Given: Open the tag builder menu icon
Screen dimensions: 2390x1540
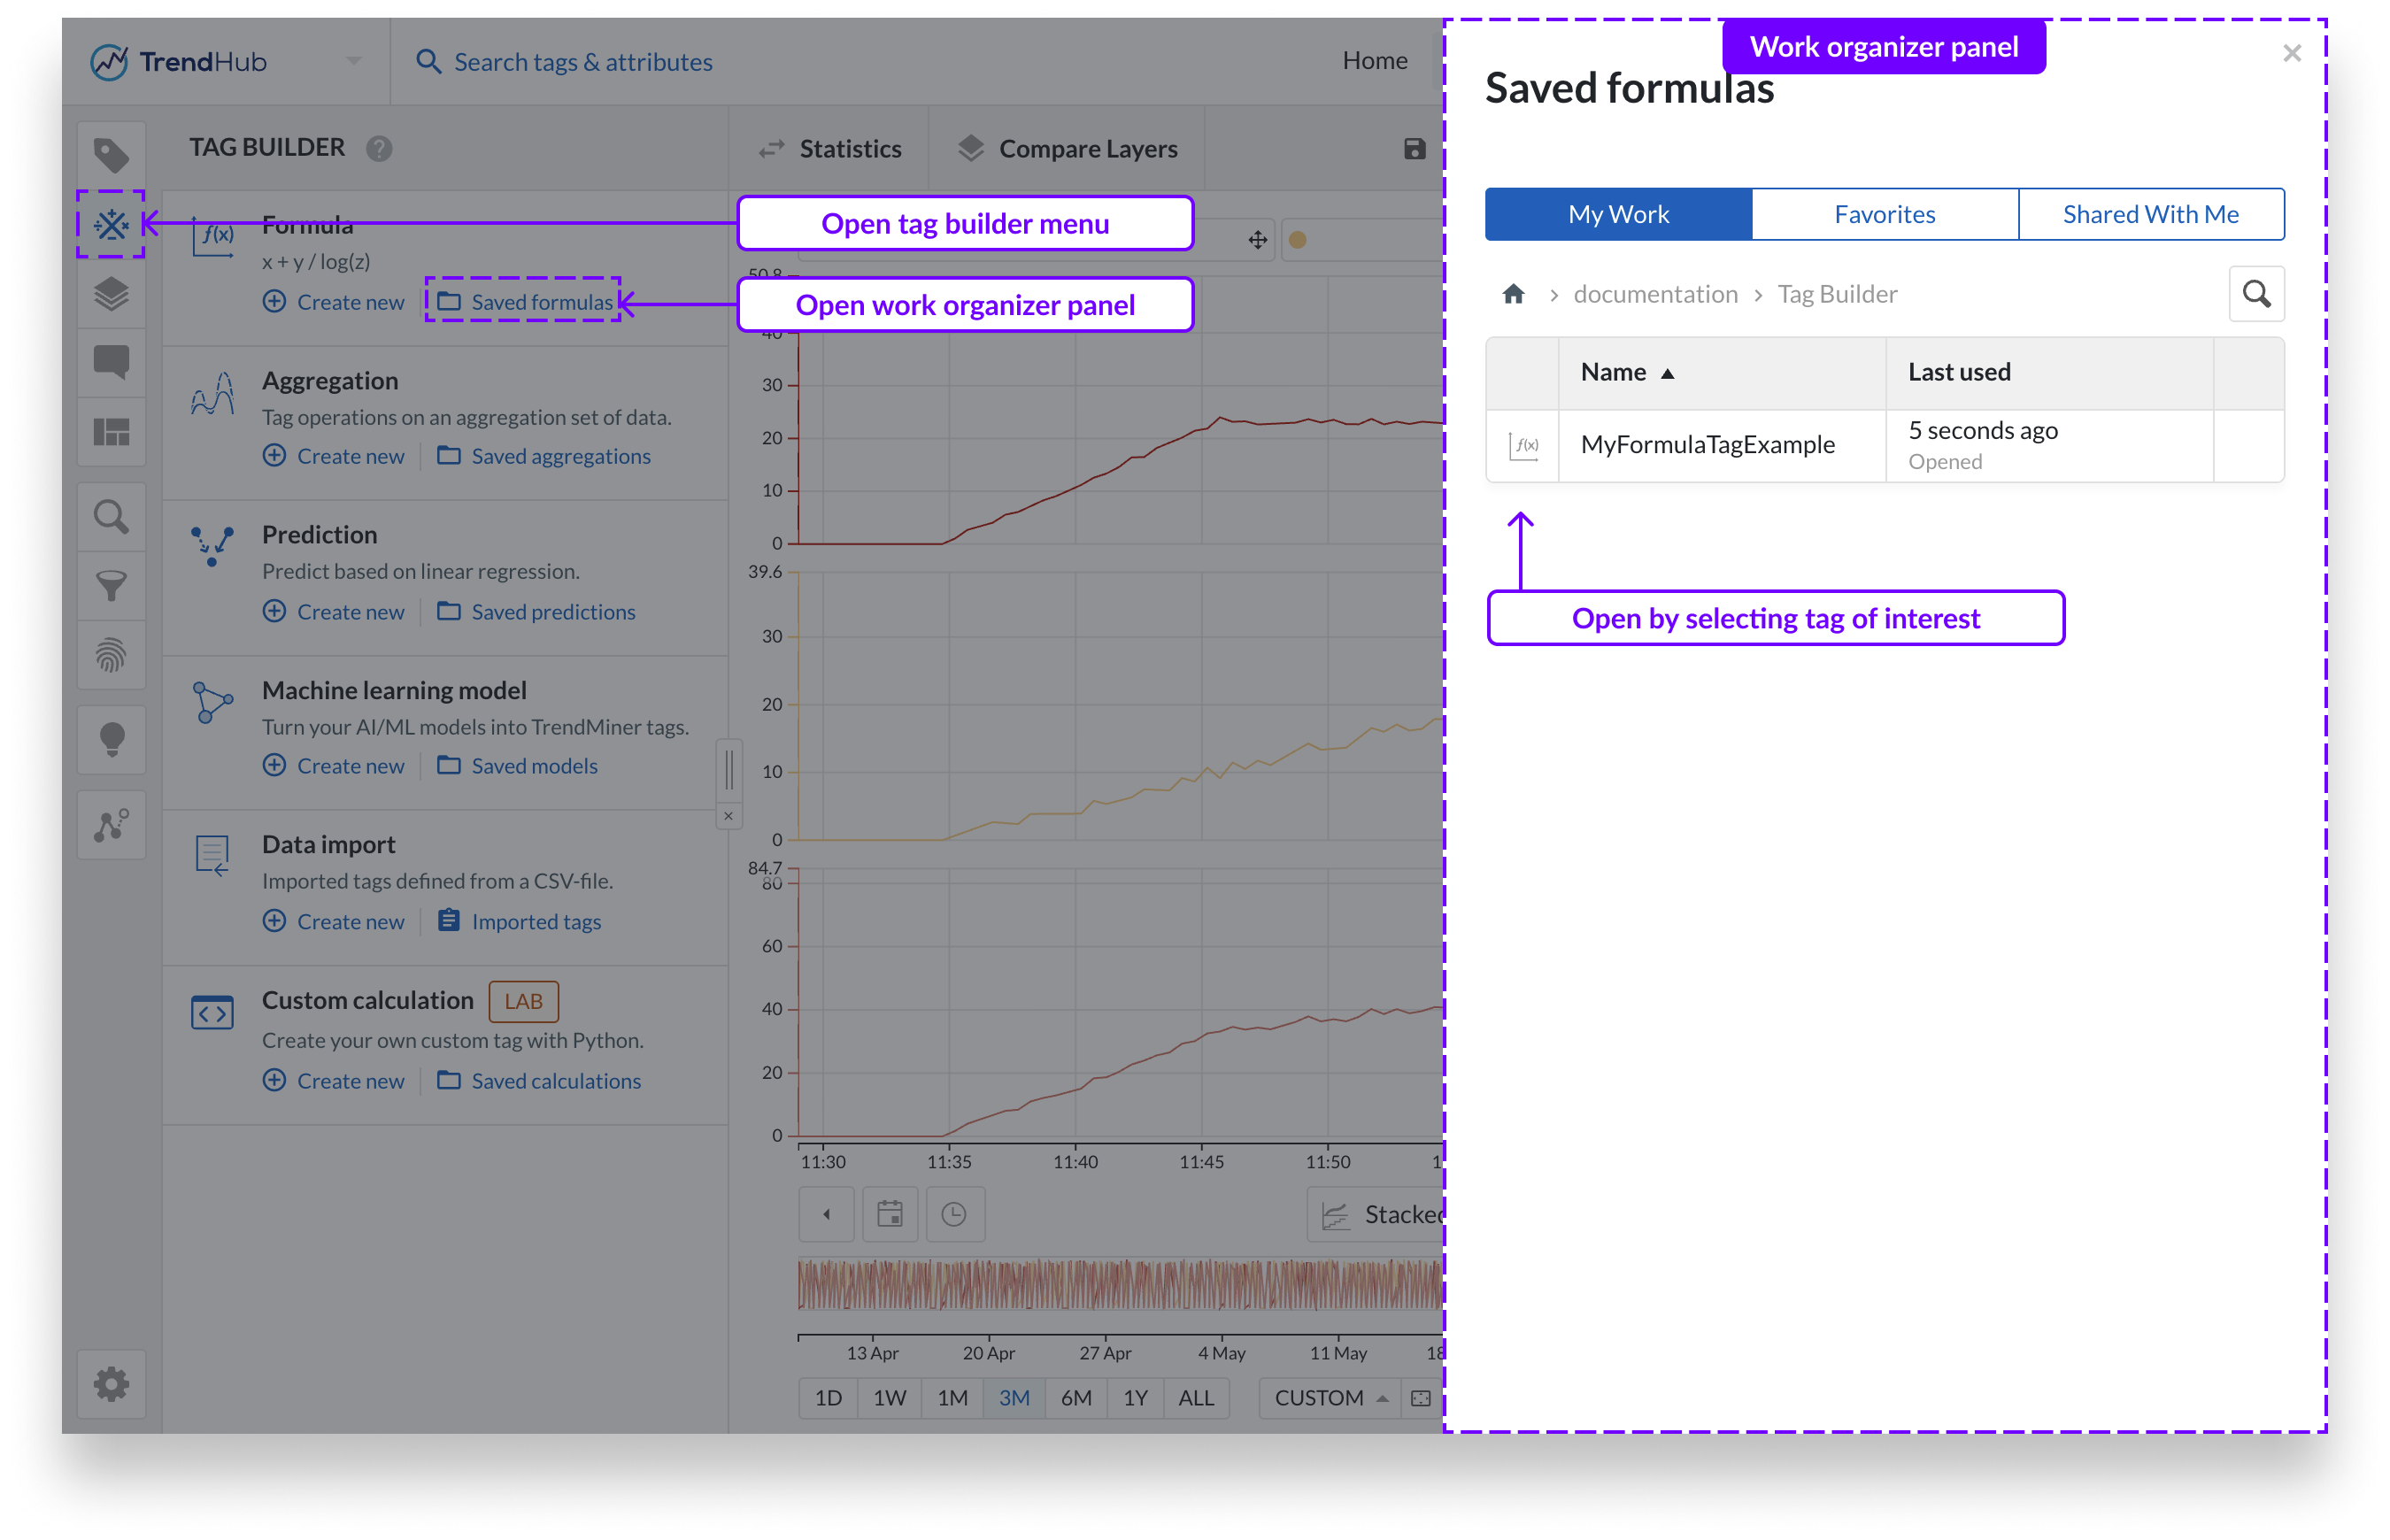Looking at the screenshot, I should point(111,224).
